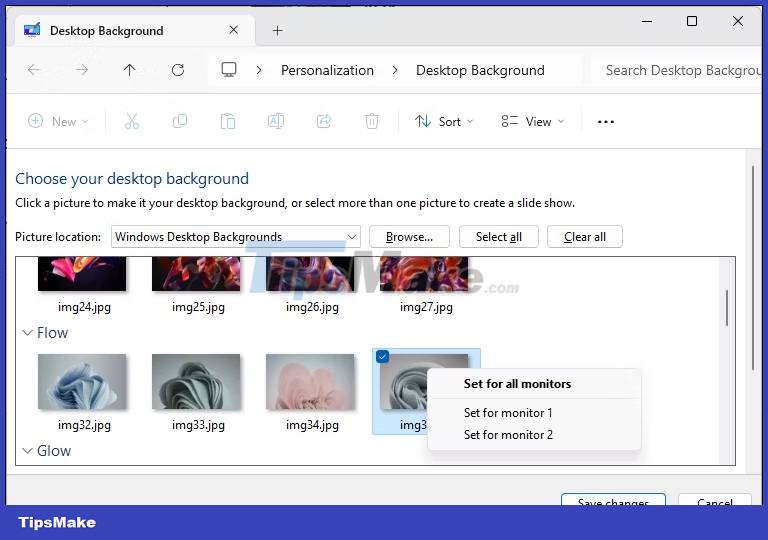Screen dimensions: 768x540
Task: Go back with the back arrow
Action: (x=34, y=70)
